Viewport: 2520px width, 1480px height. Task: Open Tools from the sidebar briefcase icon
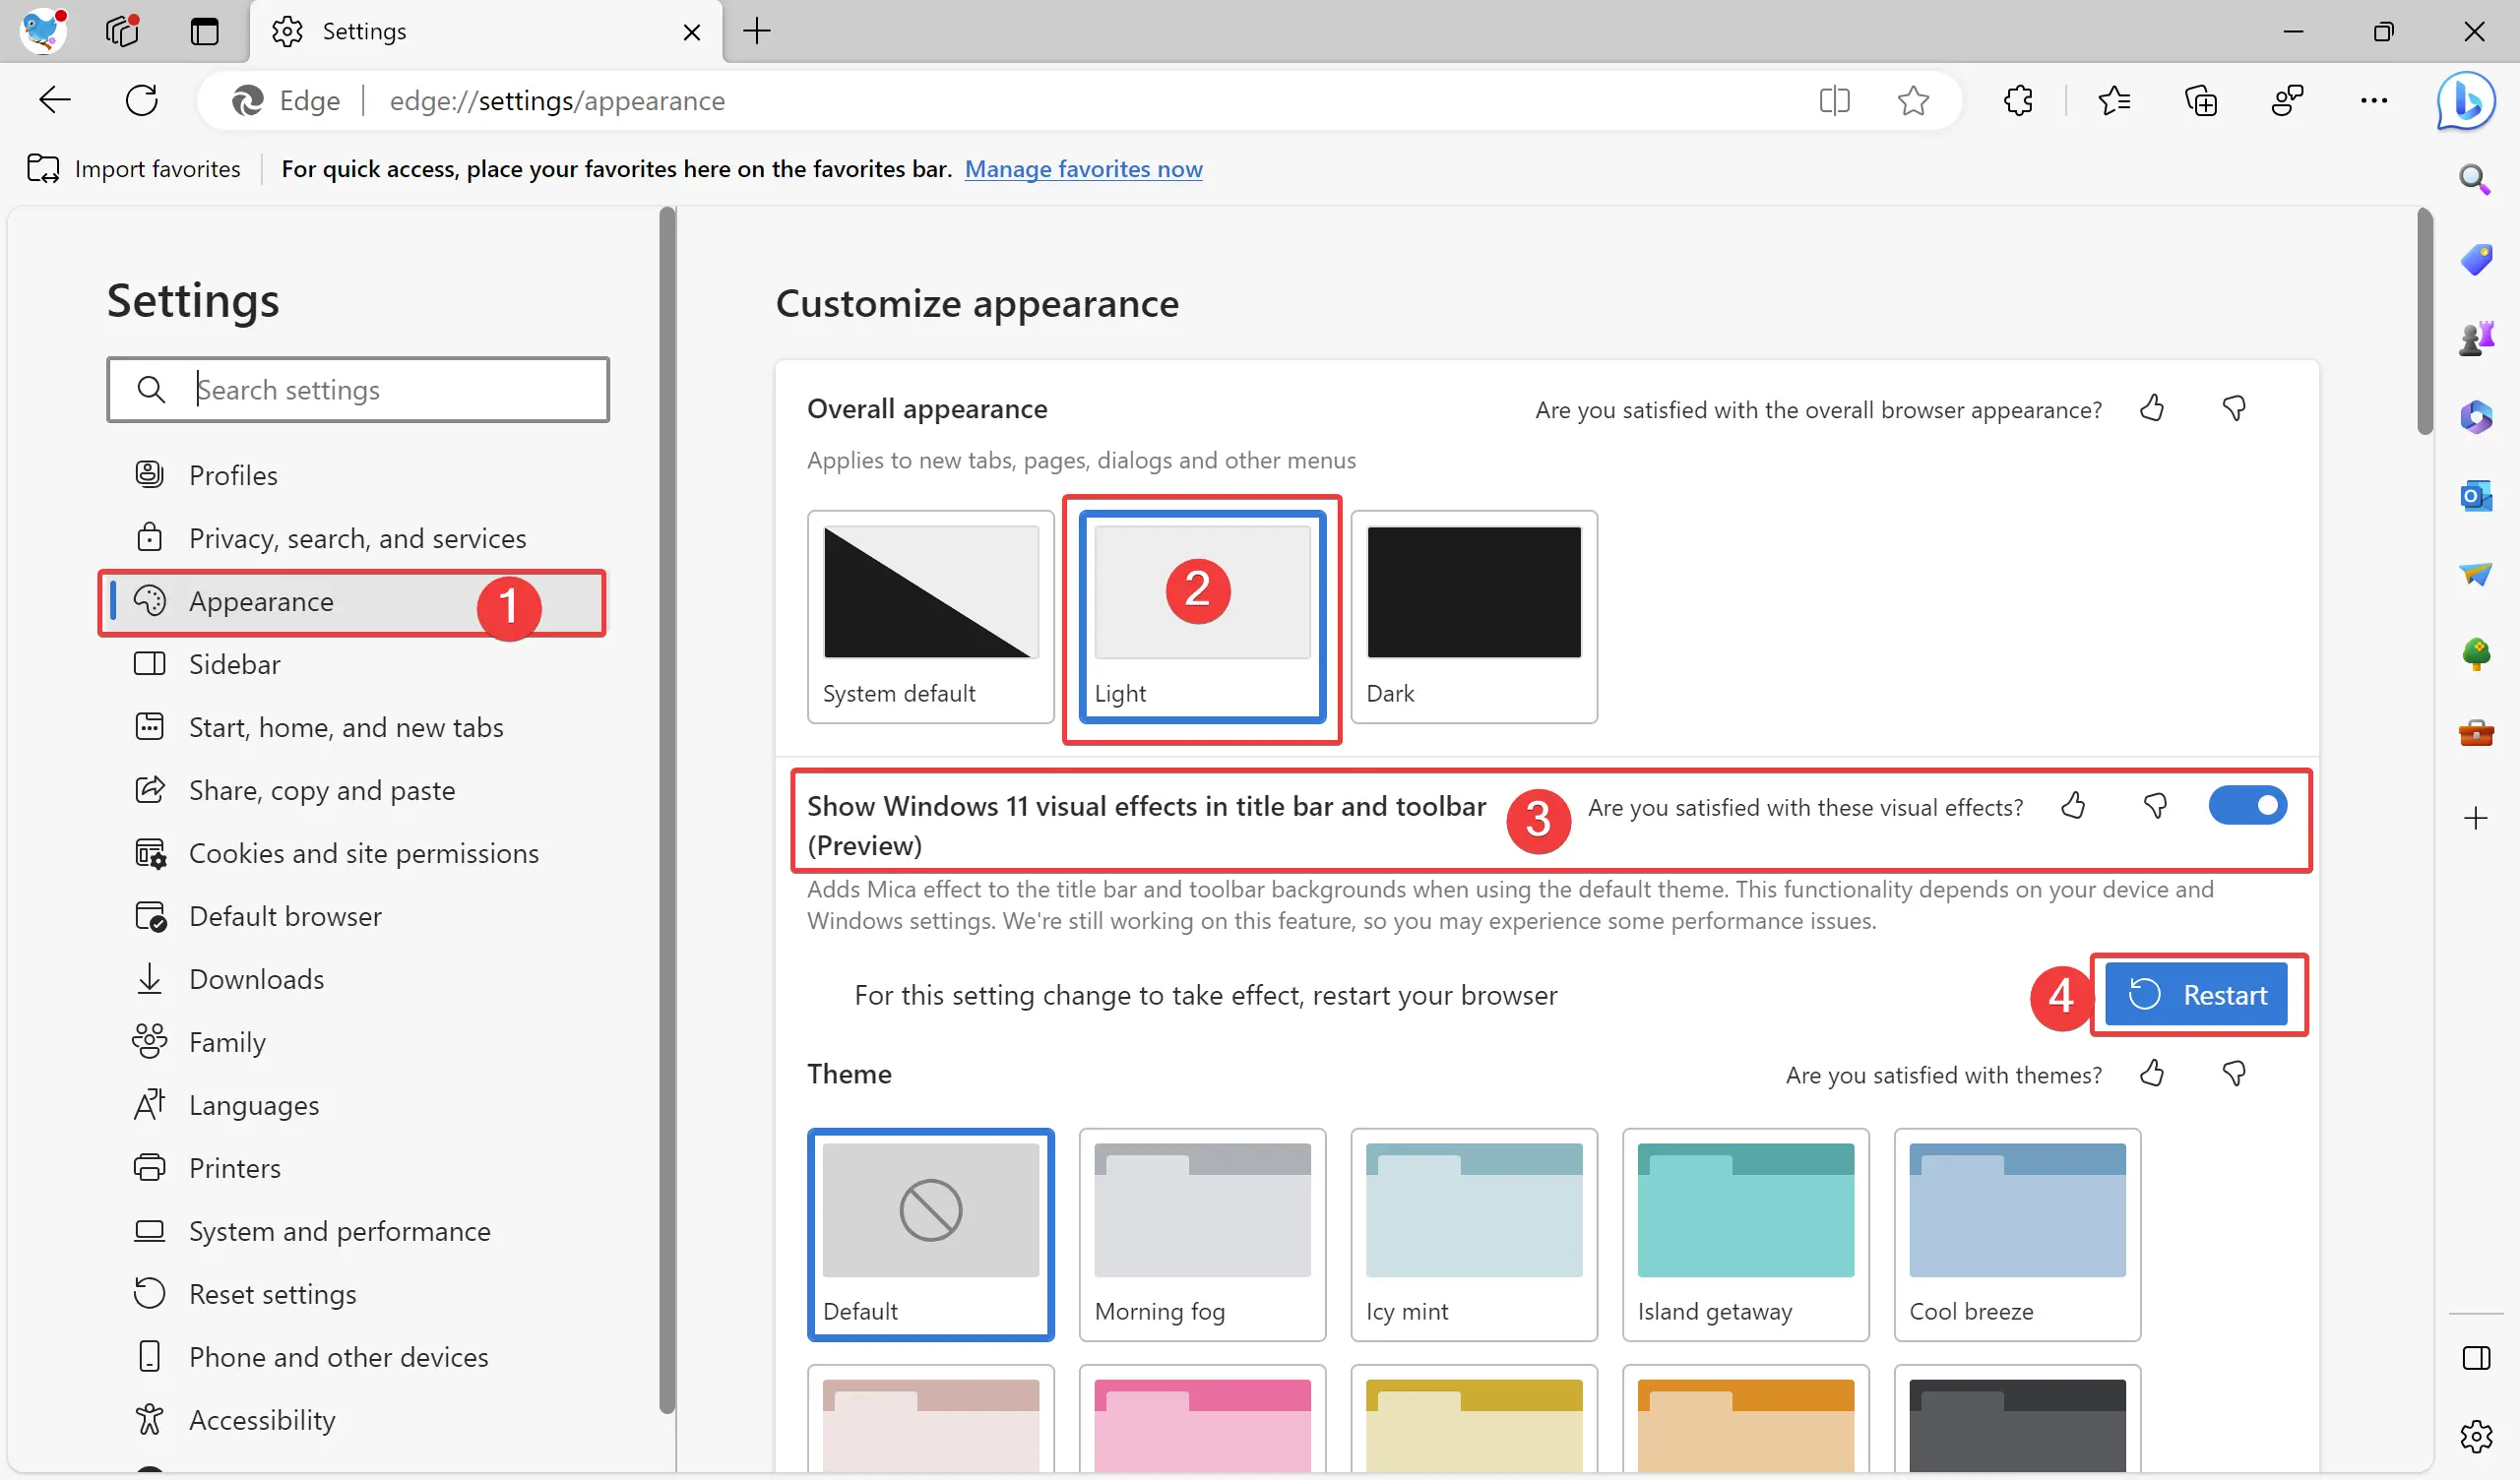pyautogui.click(x=2476, y=733)
